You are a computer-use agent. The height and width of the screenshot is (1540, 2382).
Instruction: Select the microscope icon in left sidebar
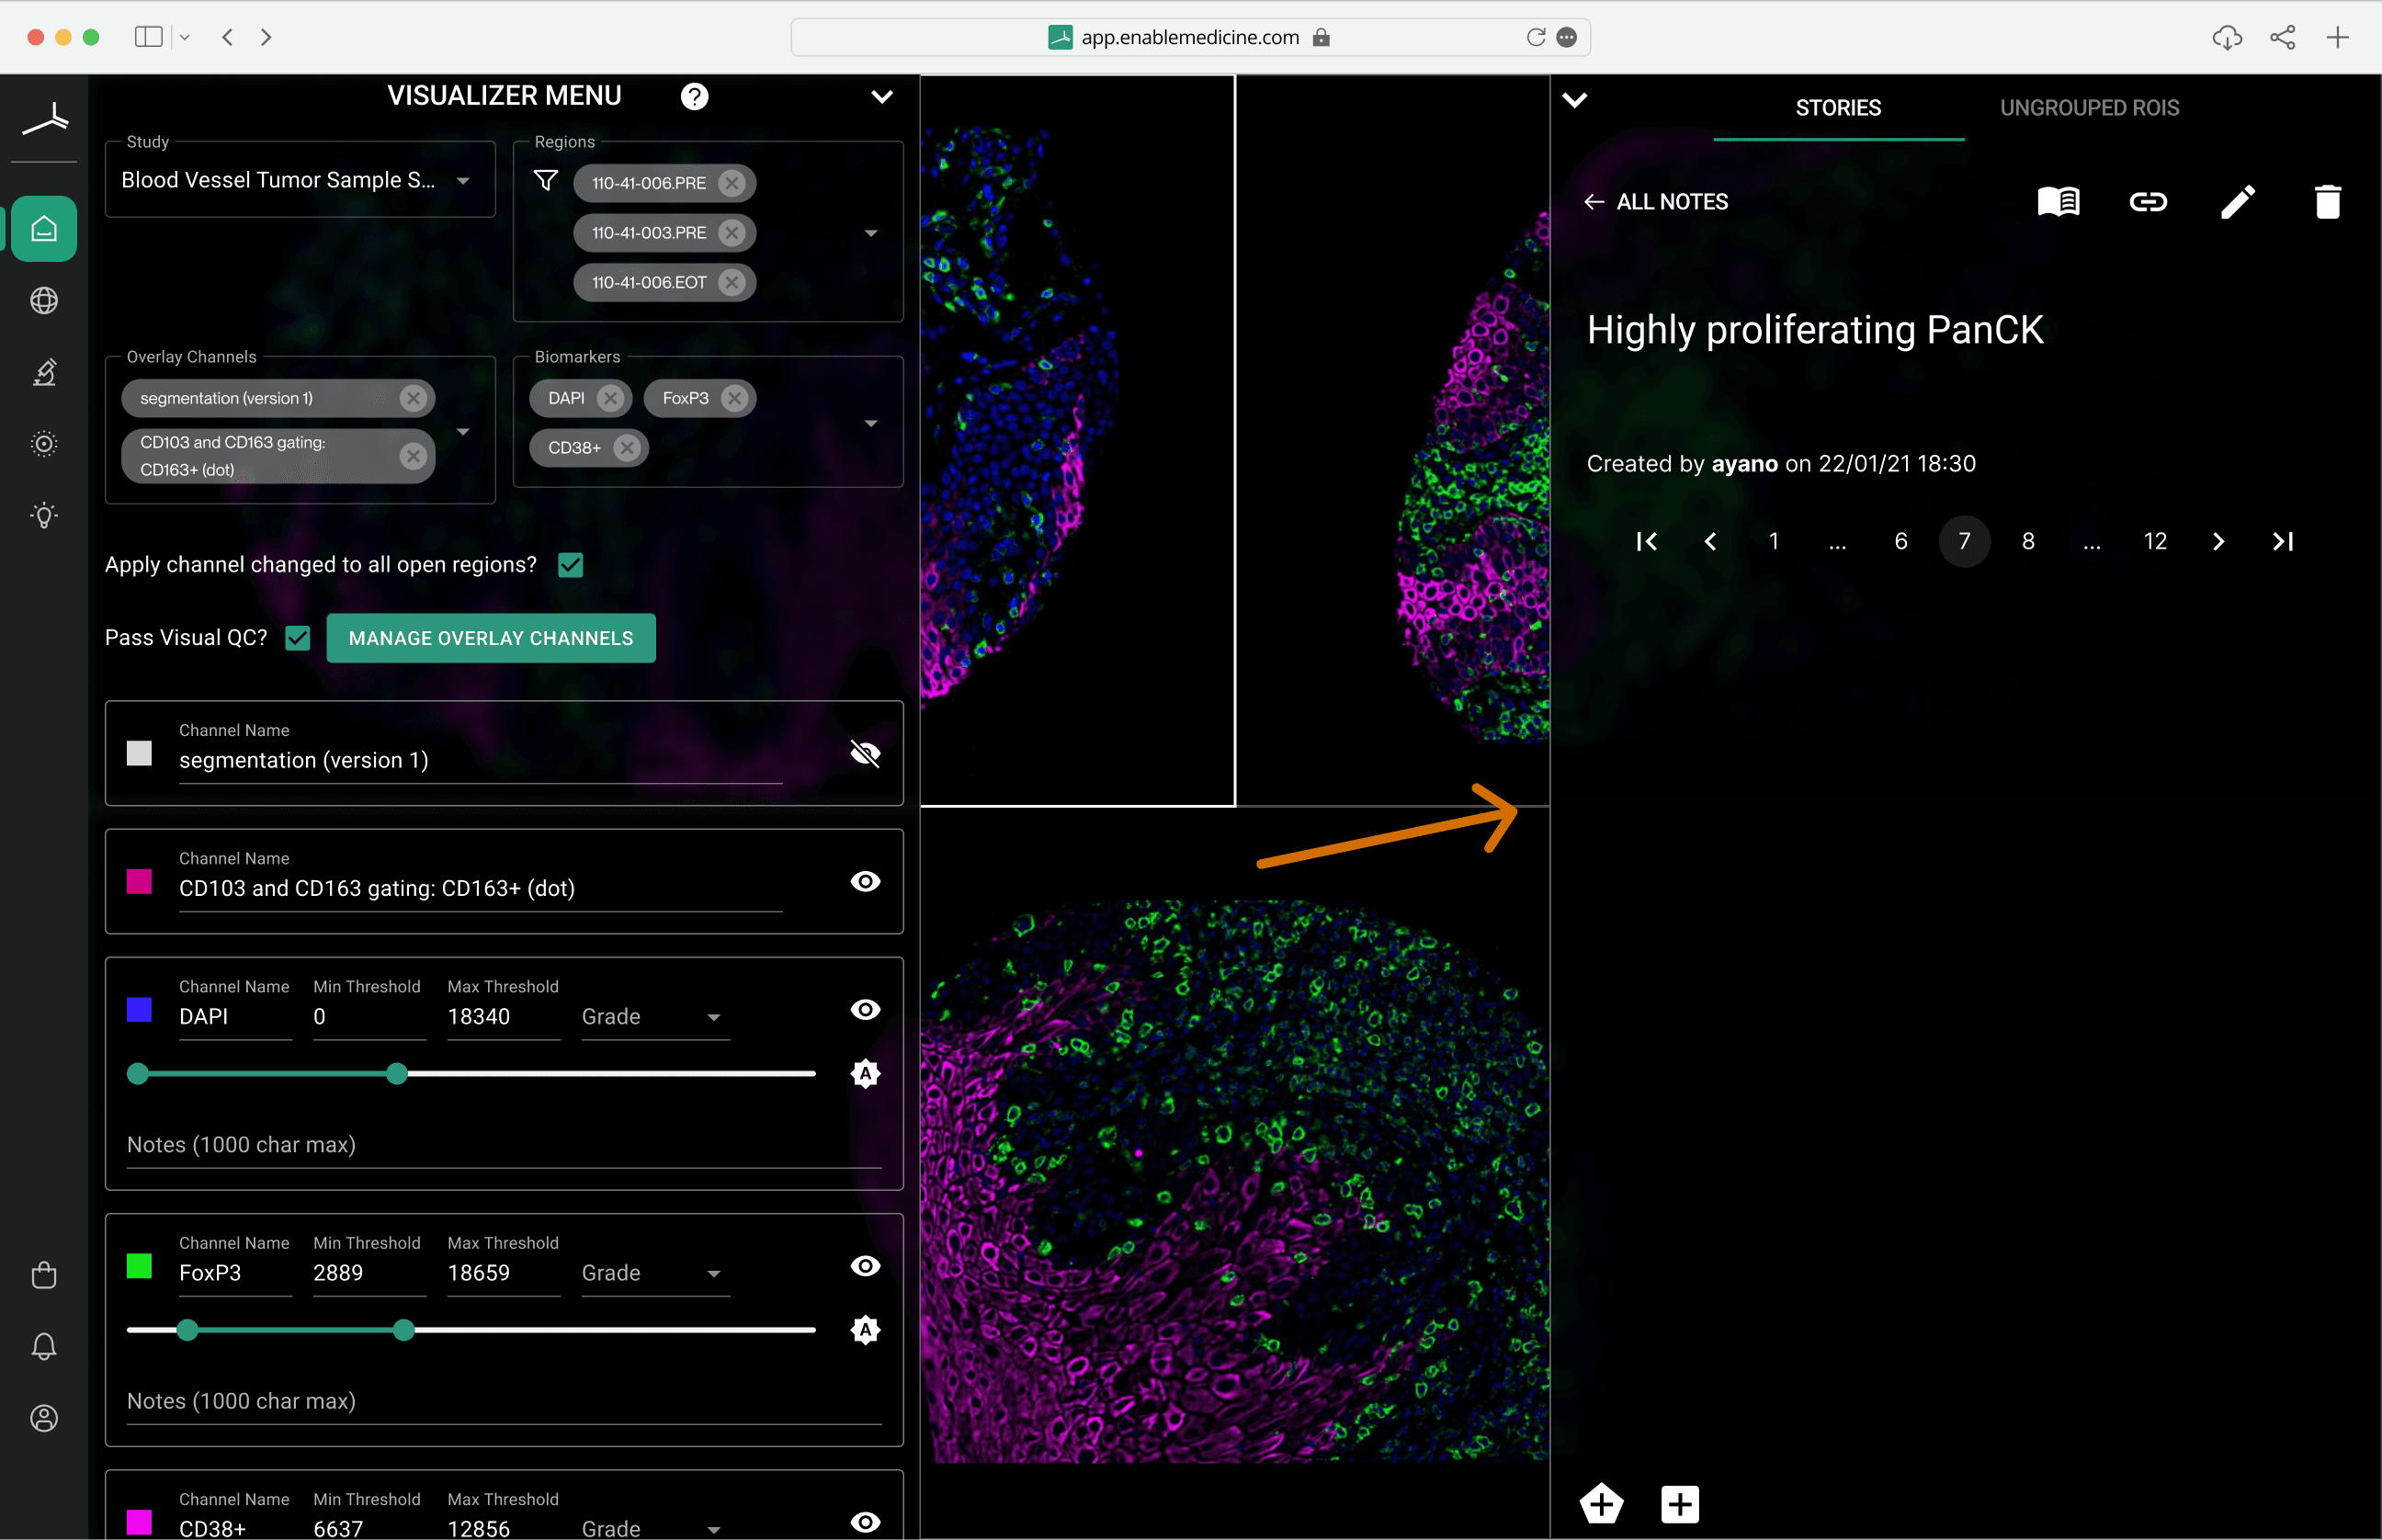[x=44, y=372]
